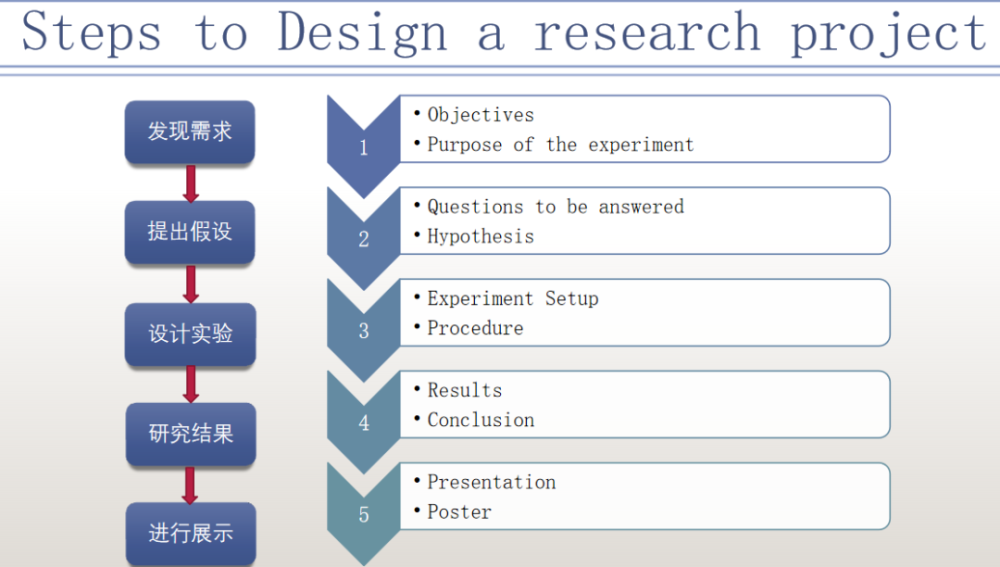The height and width of the screenshot is (567, 1000).
Task: Click the red arrow below 提出假设
Action: click(x=190, y=284)
